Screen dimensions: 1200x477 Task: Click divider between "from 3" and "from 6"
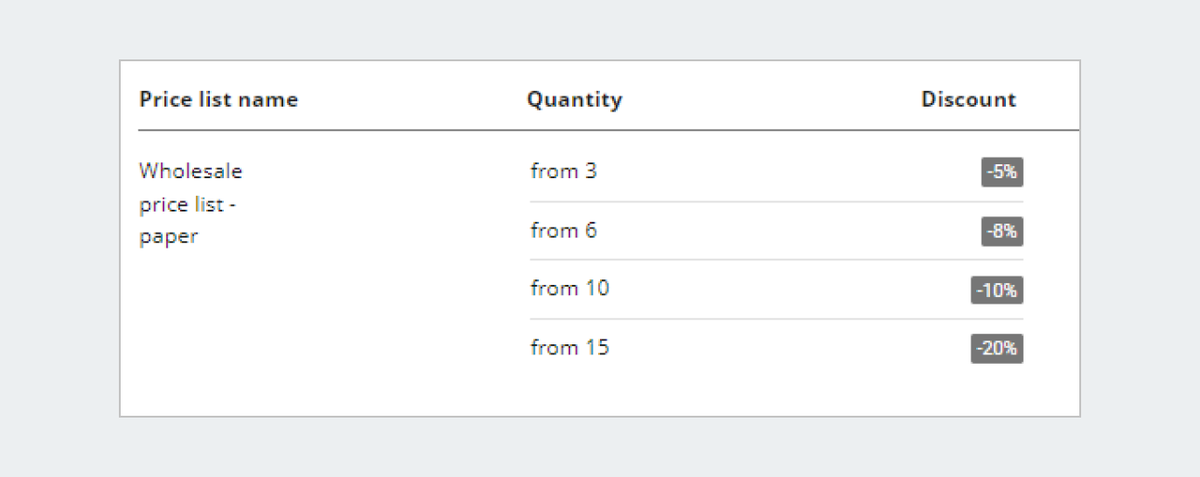(776, 202)
